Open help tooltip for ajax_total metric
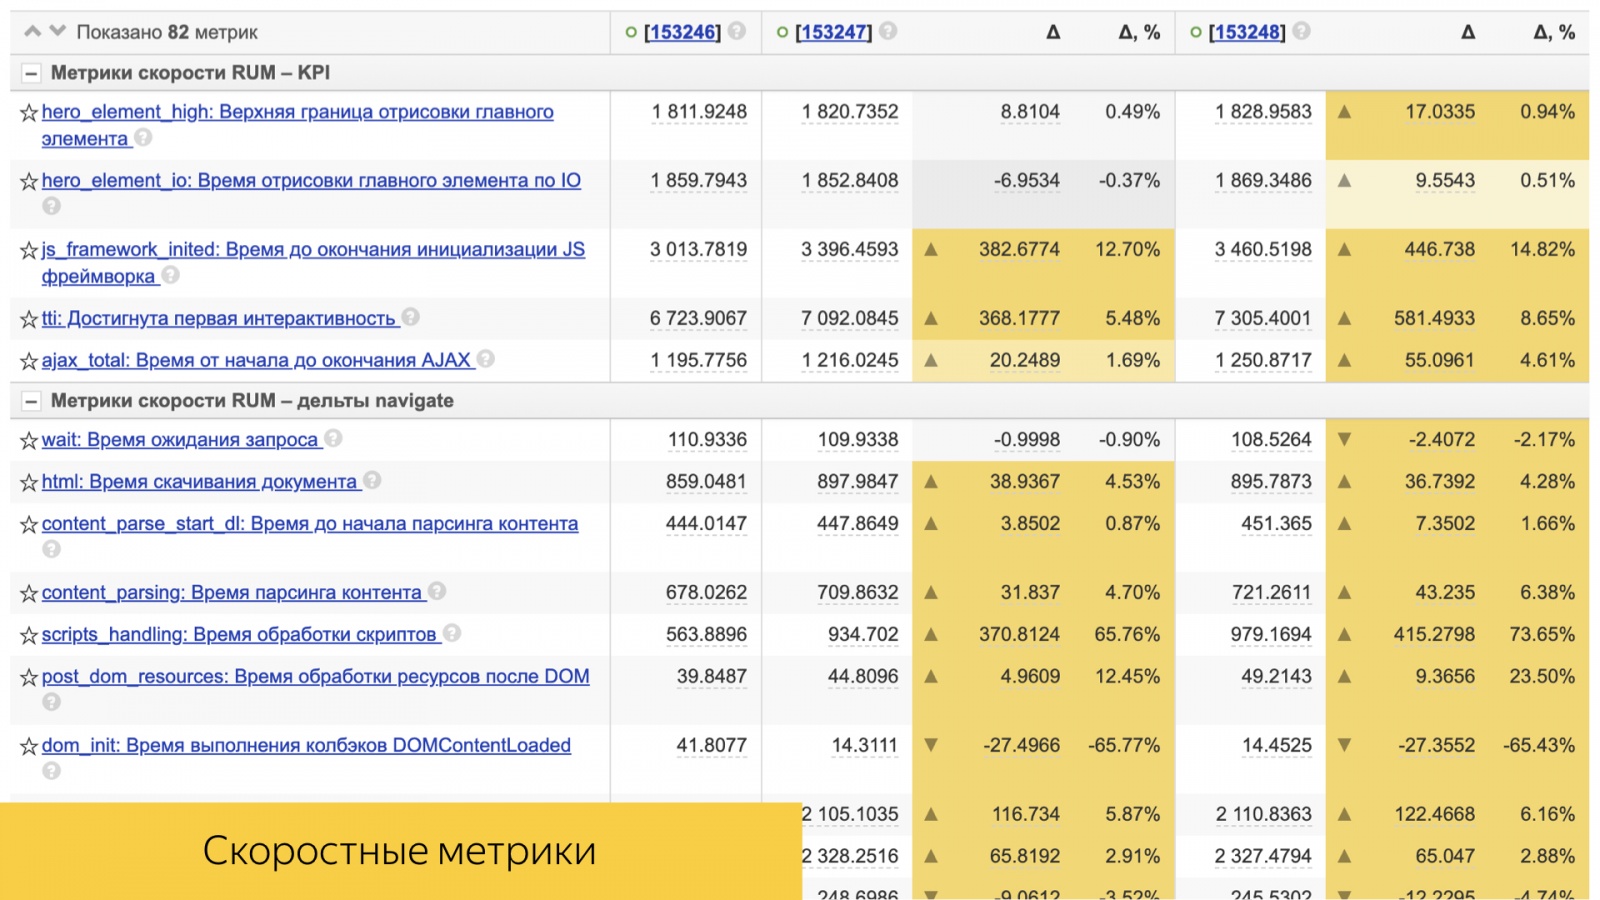 [487, 359]
